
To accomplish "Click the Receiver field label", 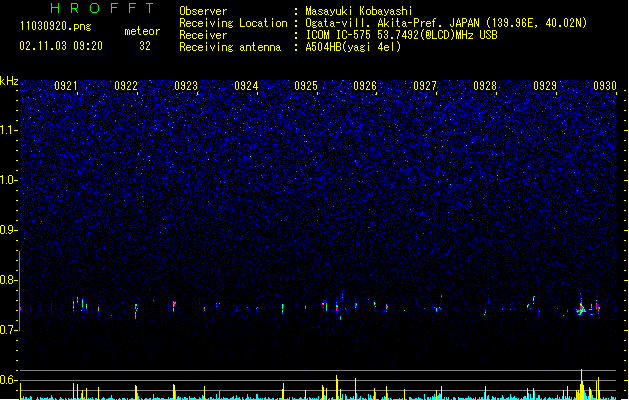I will click(203, 35).
